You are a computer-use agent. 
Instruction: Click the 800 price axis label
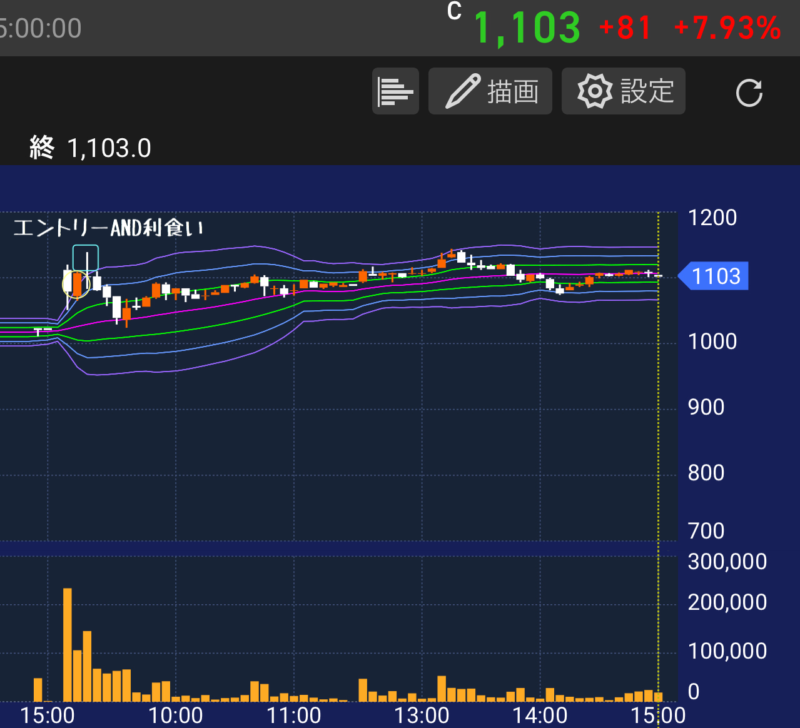pyautogui.click(x=706, y=473)
